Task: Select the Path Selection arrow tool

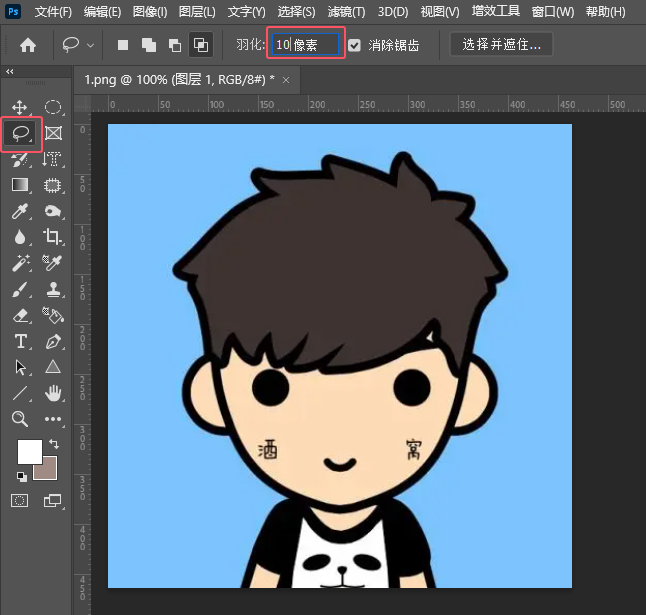Action: point(20,367)
